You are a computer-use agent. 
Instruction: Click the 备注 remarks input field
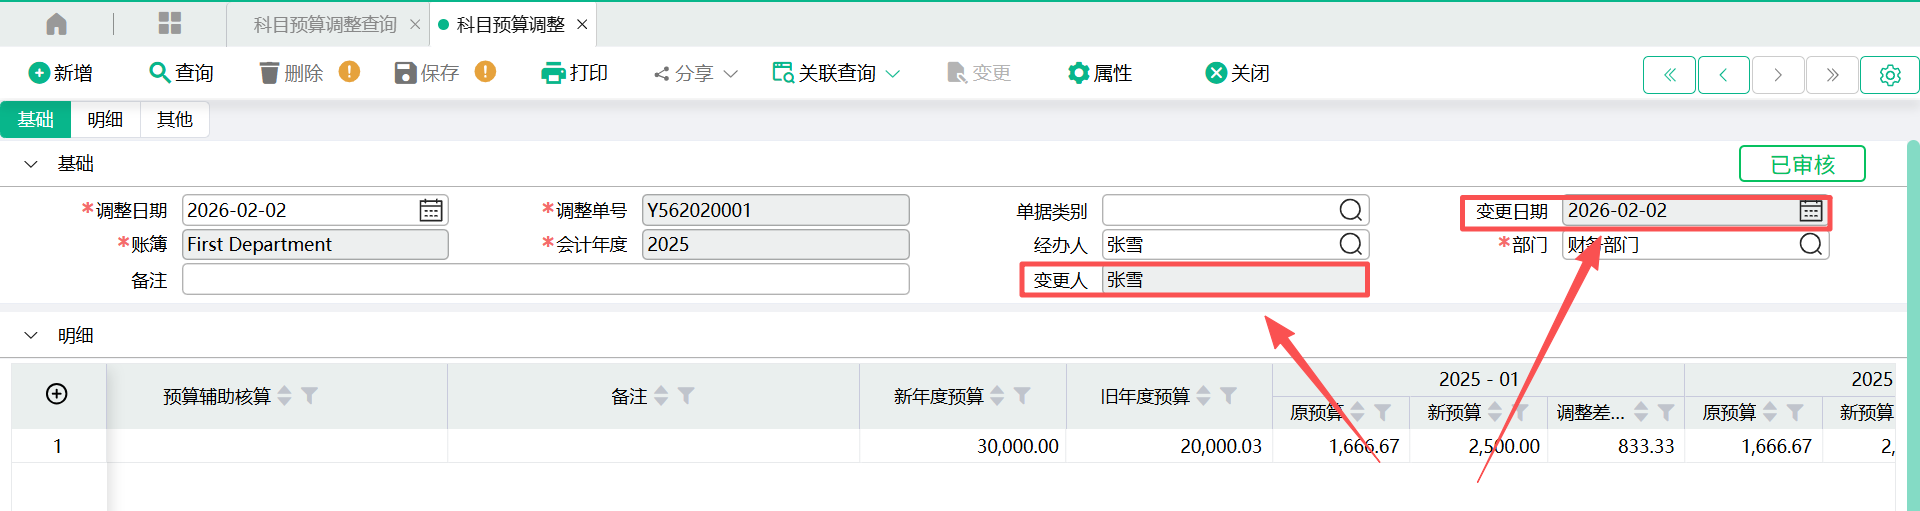545,280
